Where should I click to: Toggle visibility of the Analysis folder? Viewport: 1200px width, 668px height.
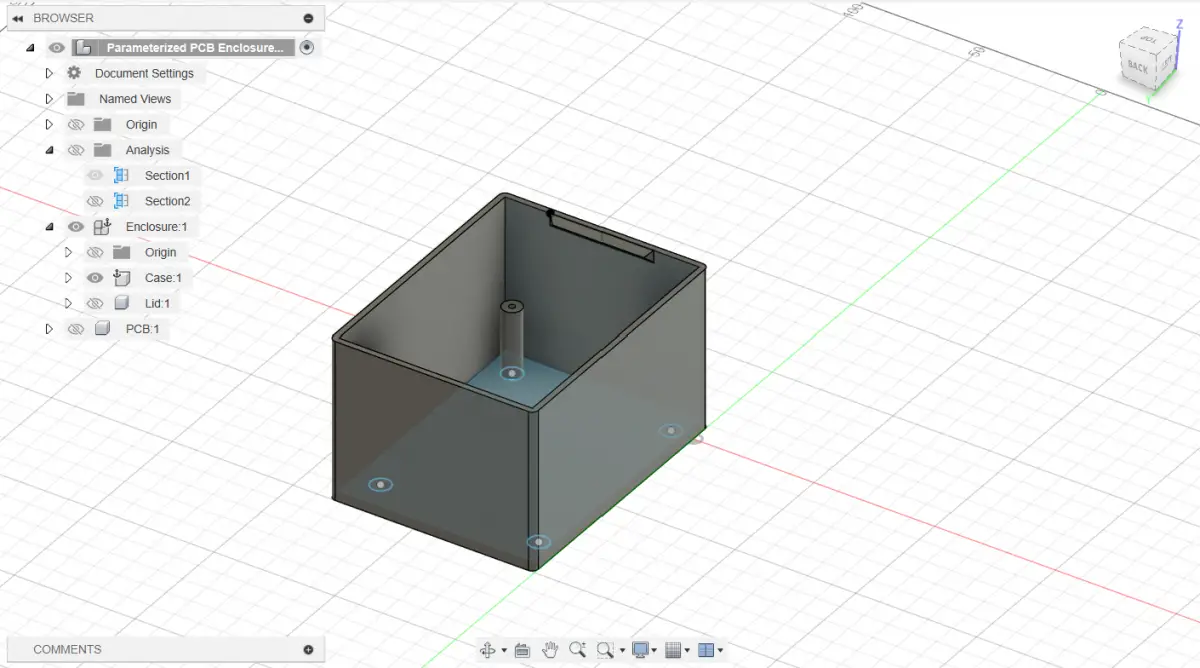coord(75,150)
